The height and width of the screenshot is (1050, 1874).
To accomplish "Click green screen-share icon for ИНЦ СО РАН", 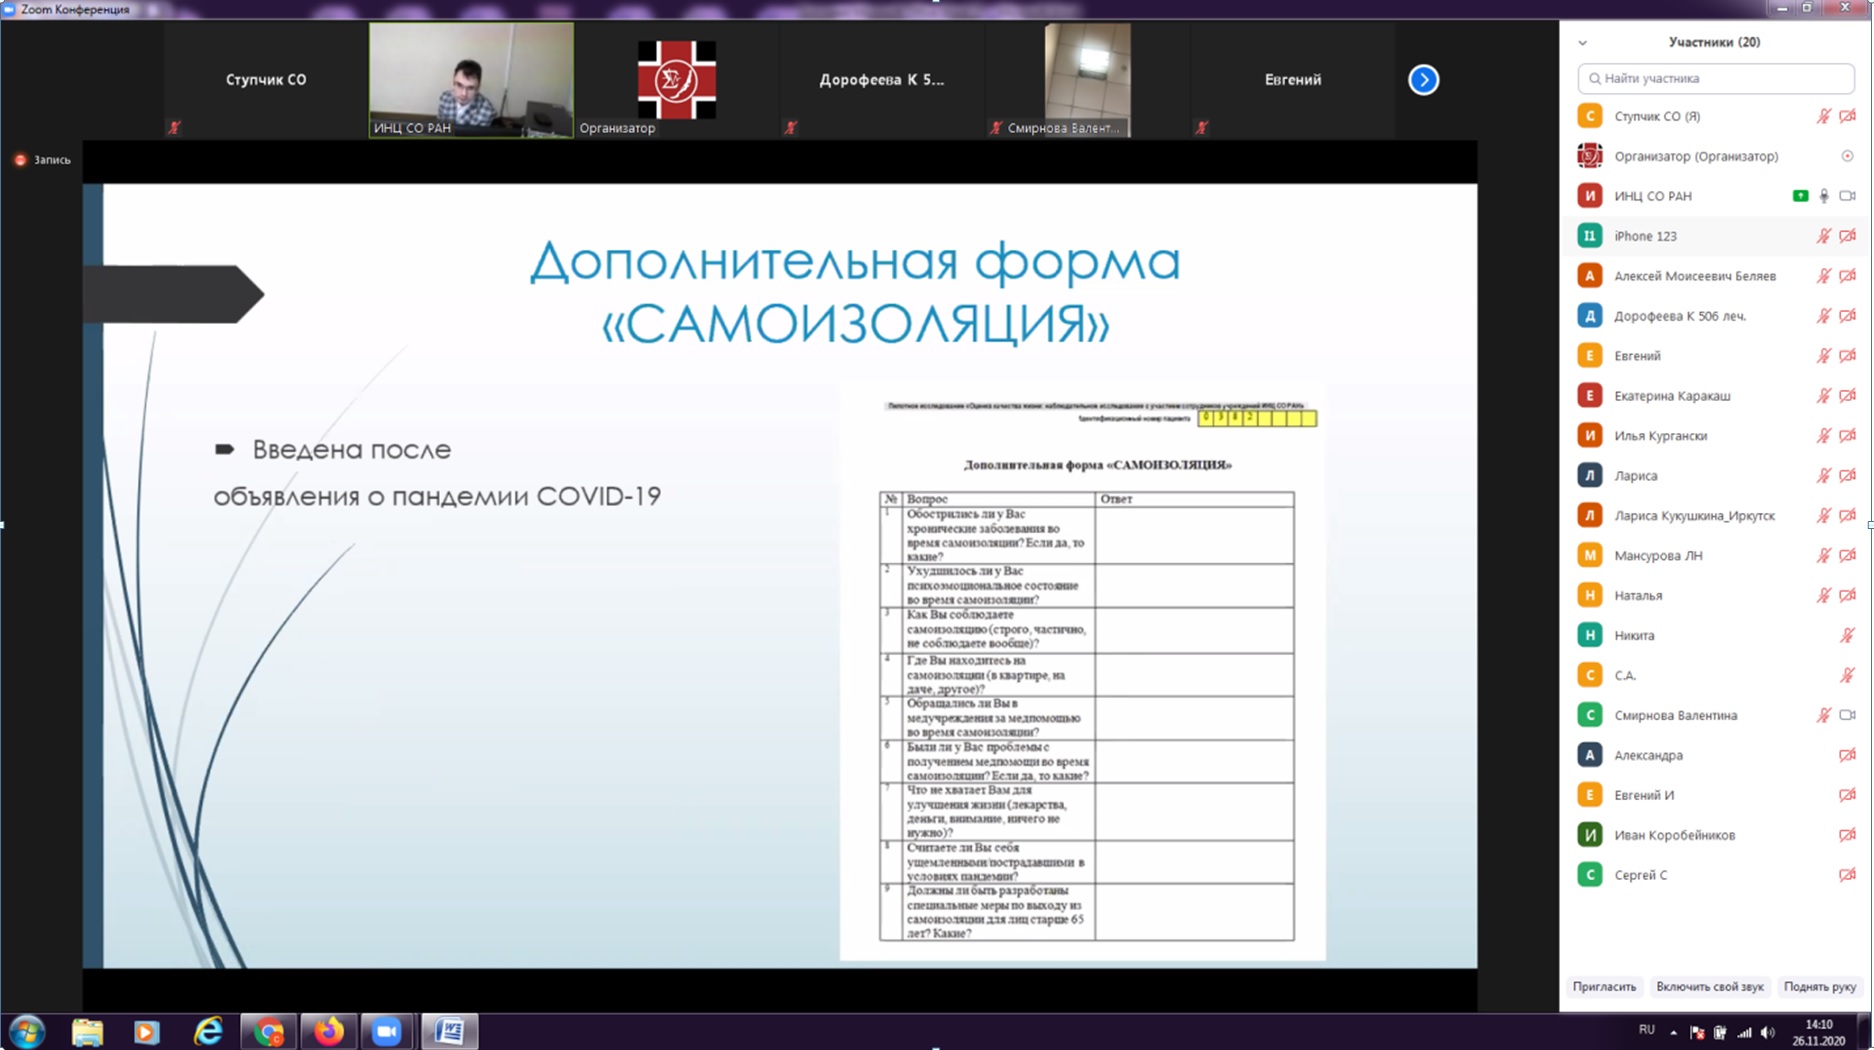I will click(x=1800, y=196).
